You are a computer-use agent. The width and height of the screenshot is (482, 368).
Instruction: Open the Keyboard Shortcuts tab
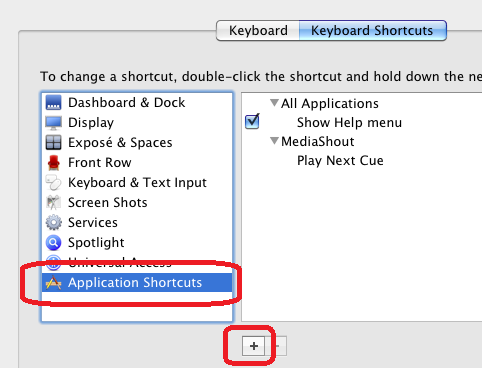pyautogui.click(x=373, y=31)
